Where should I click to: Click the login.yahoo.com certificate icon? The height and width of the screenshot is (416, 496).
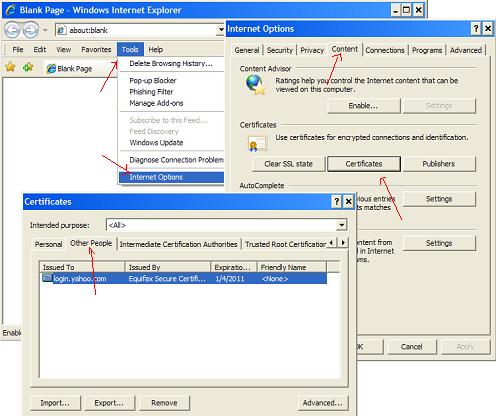[47, 278]
